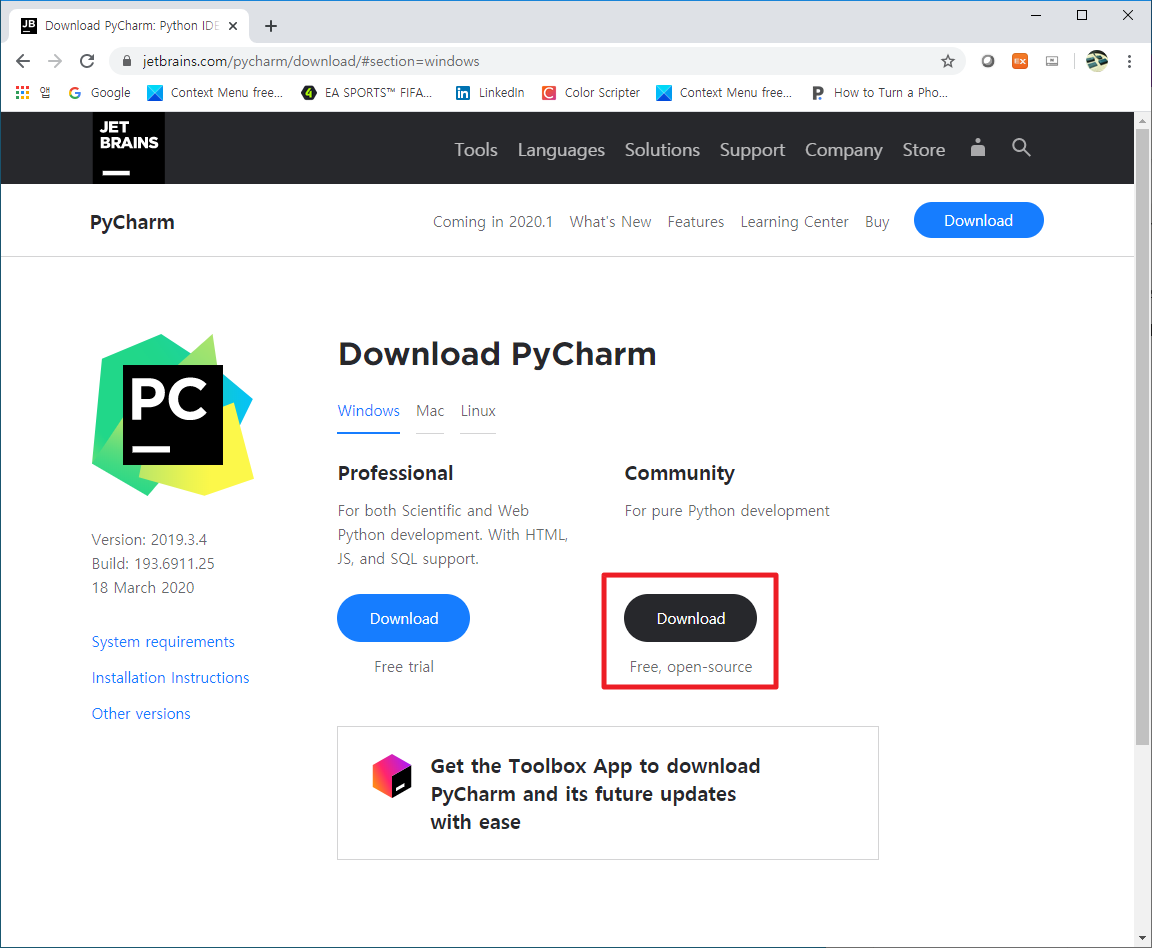Open the second Context Menu free bookmark

(724, 93)
